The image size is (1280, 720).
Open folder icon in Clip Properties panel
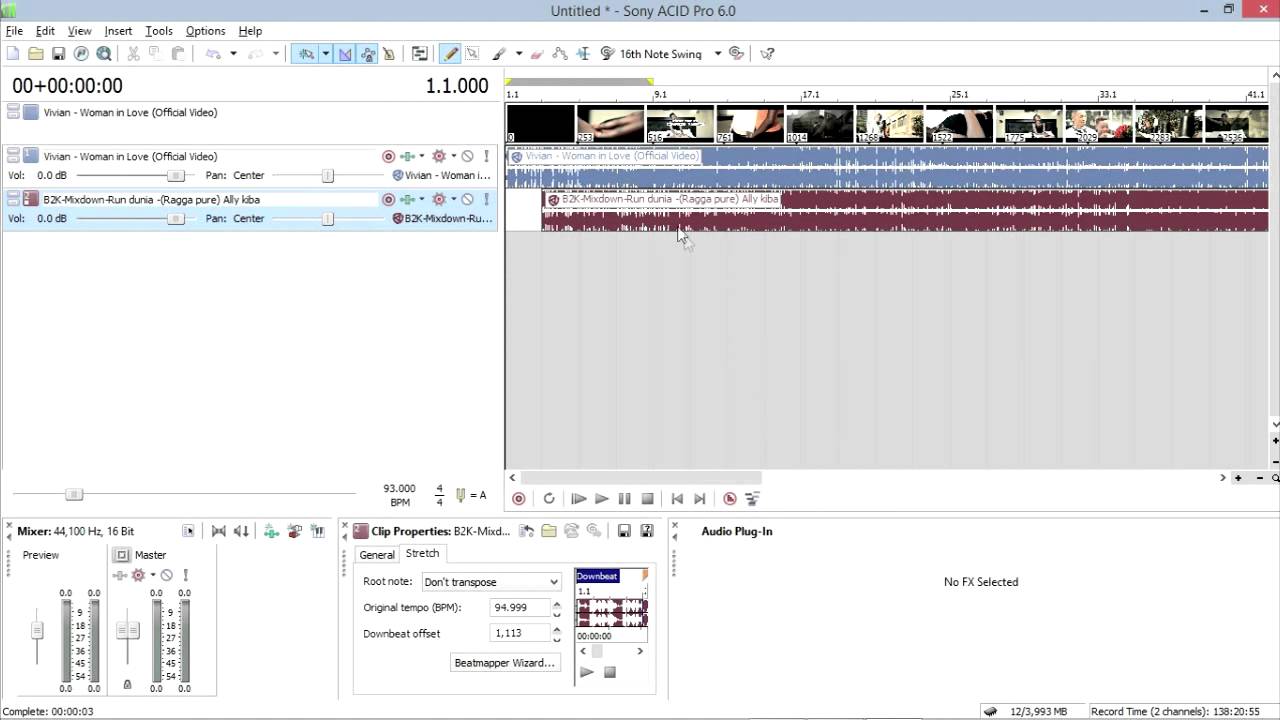(x=549, y=531)
